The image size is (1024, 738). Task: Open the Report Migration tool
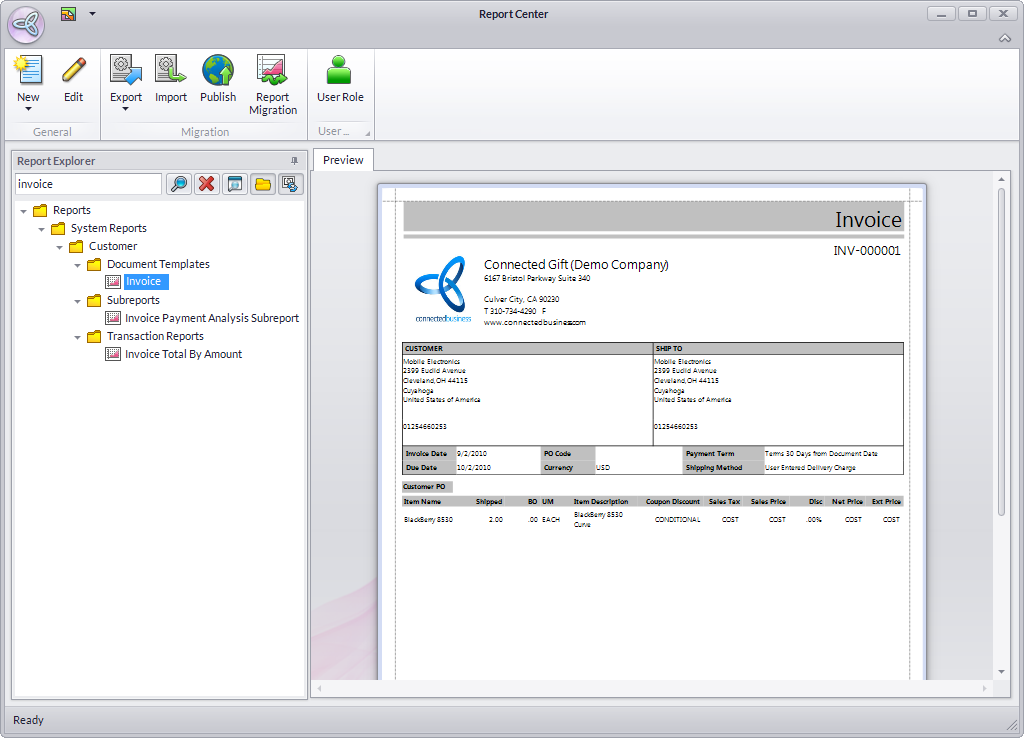(x=273, y=85)
